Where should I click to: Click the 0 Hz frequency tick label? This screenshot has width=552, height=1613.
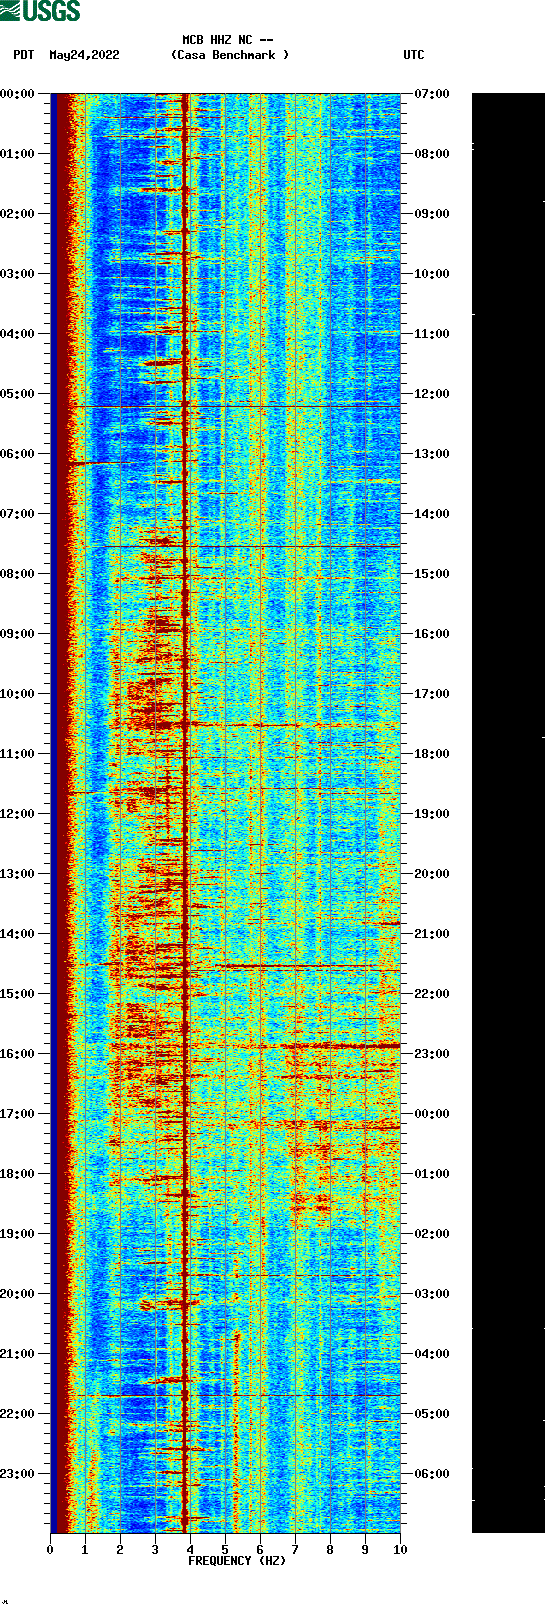point(50,1550)
